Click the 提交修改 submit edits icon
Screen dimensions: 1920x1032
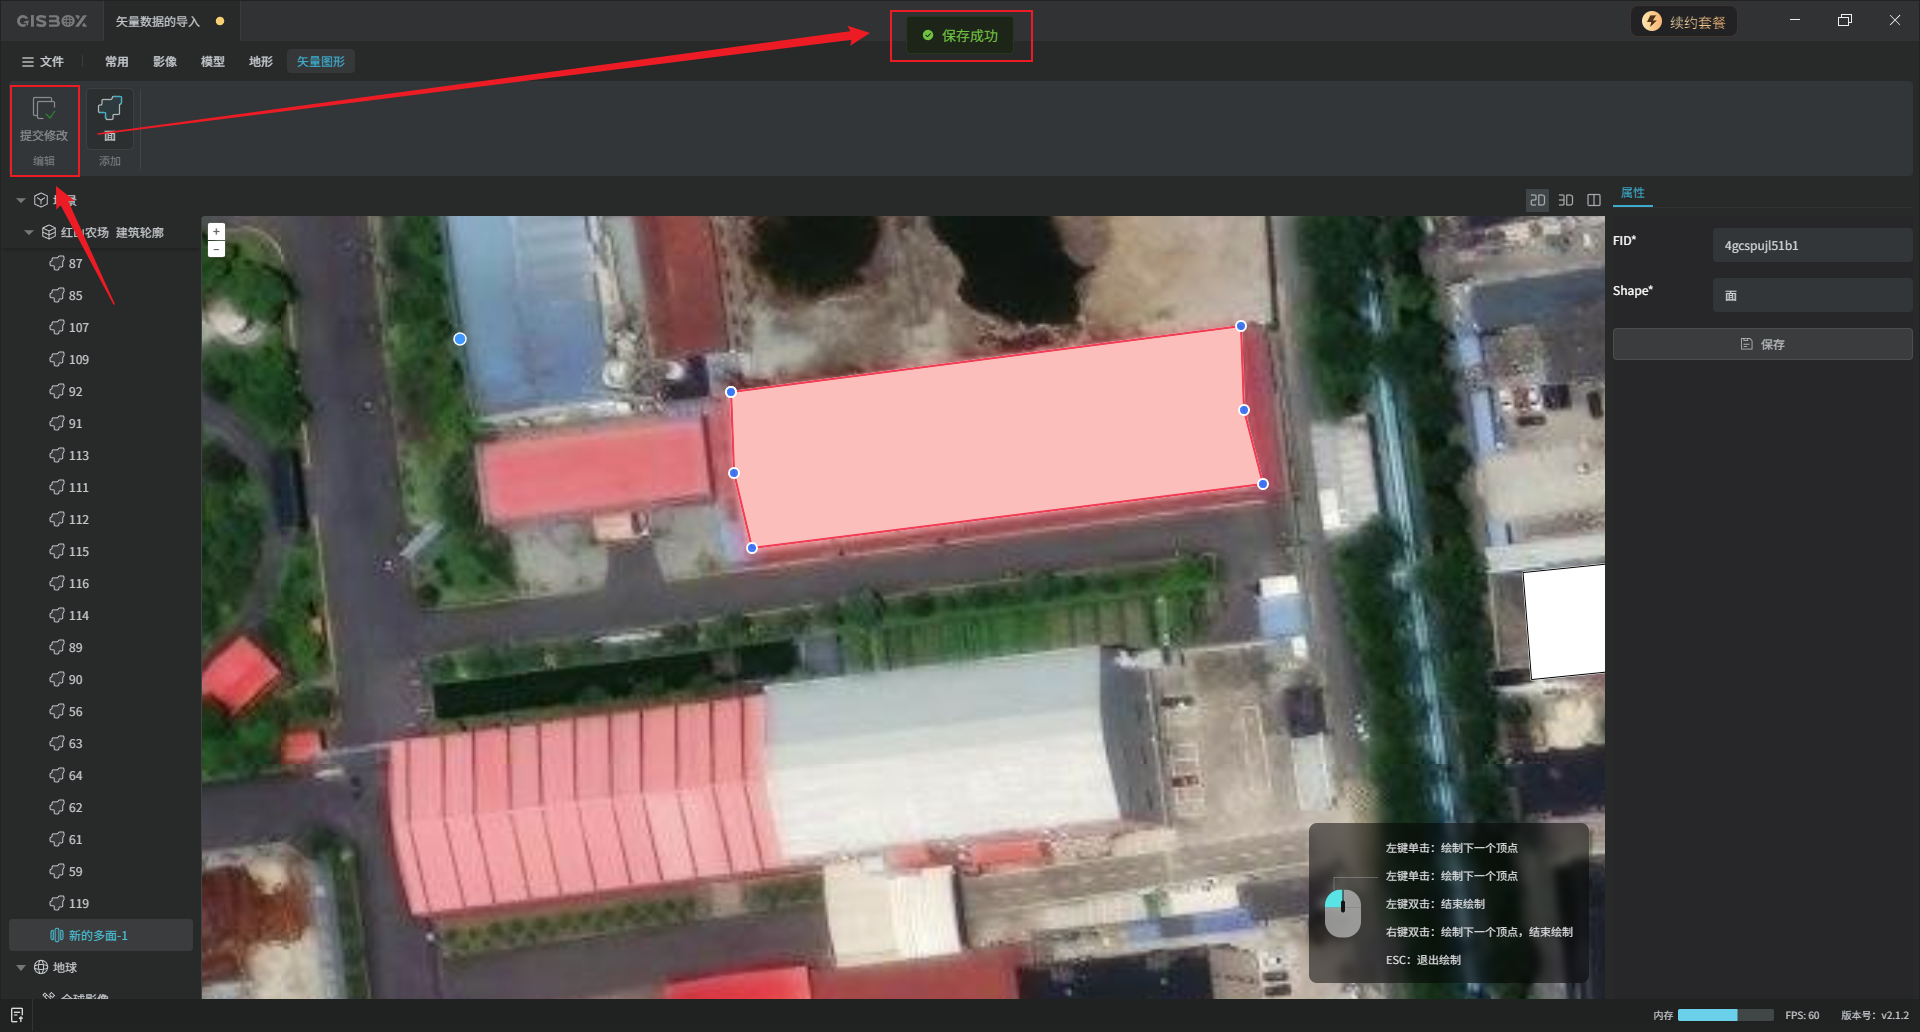pos(44,108)
